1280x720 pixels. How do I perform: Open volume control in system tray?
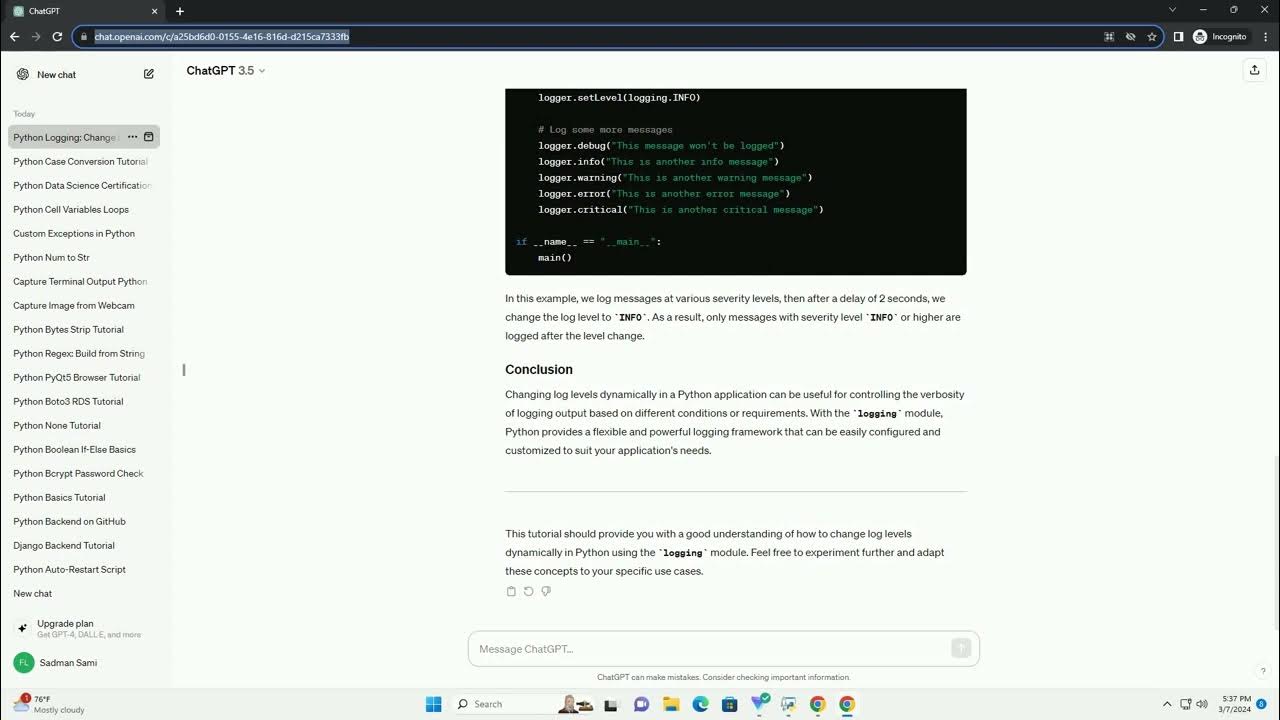pyautogui.click(x=1201, y=704)
